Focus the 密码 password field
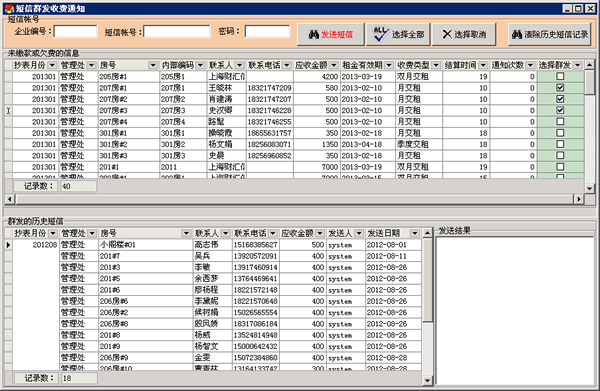Screen dimensions: 600x391 pyautogui.click(x=267, y=31)
